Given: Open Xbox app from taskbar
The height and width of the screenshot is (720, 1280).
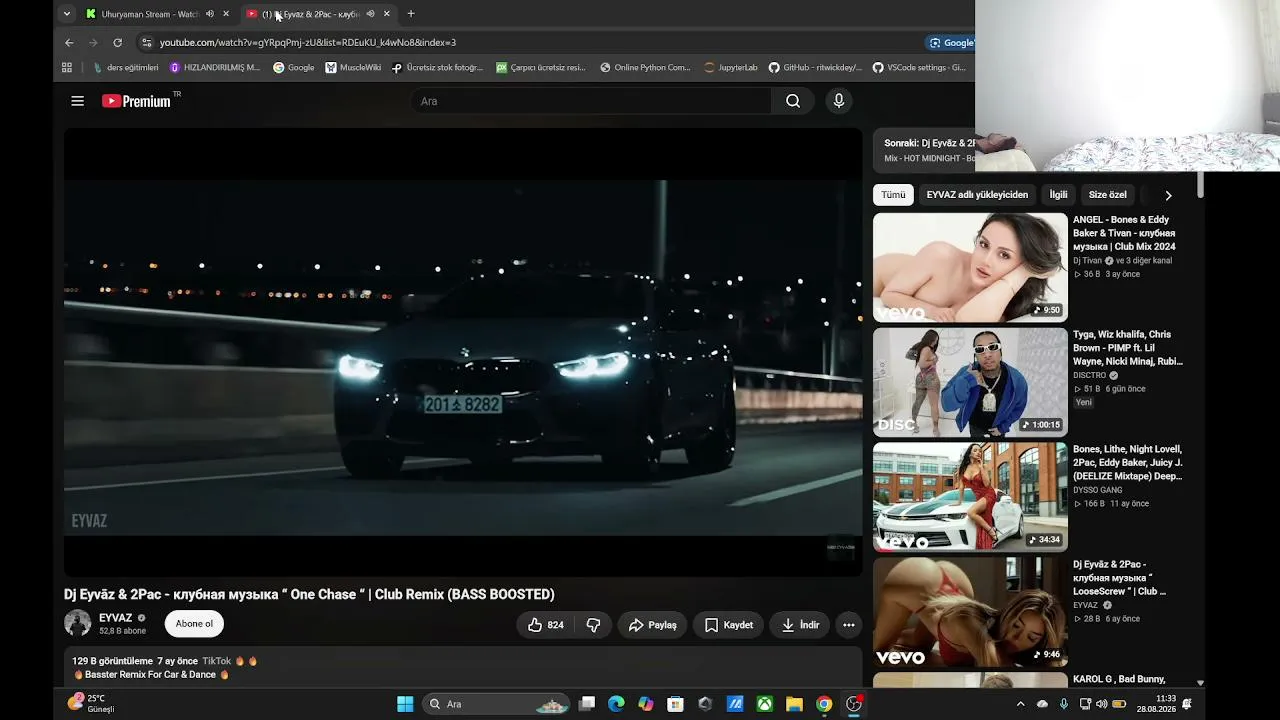Looking at the screenshot, I should point(764,704).
